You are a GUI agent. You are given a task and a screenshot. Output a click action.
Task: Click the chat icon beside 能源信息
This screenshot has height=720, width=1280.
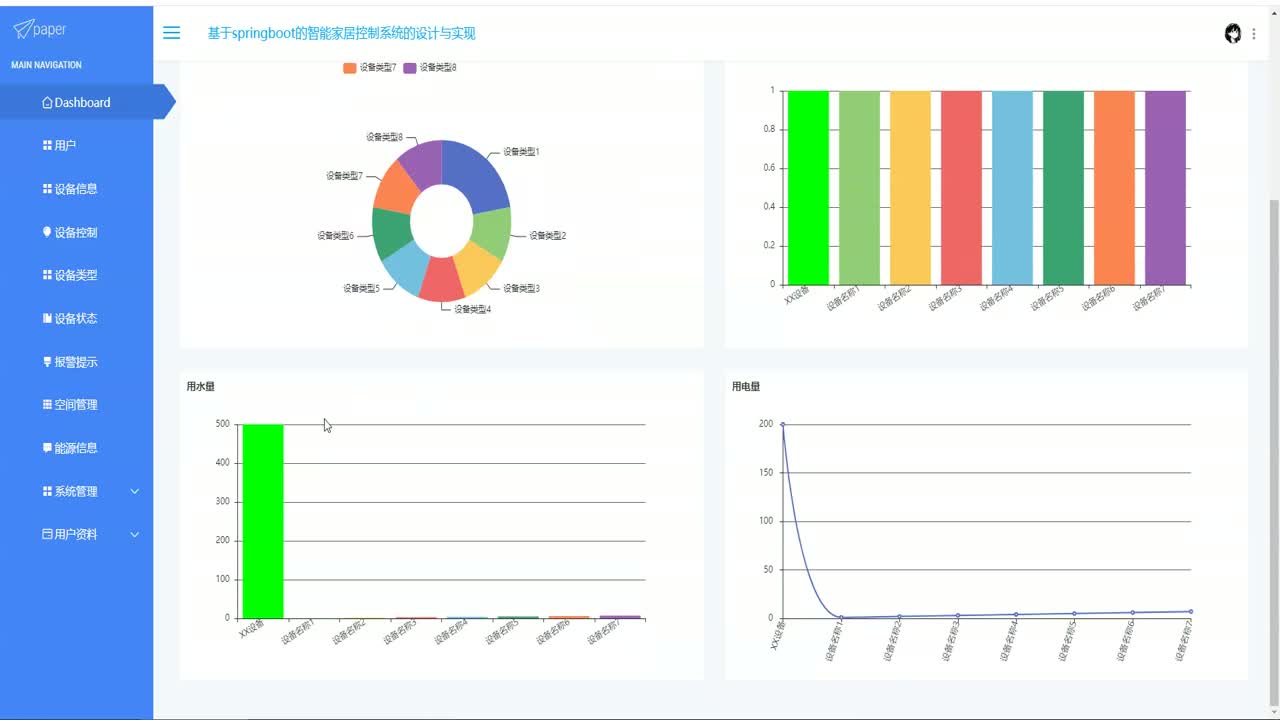(47, 448)
